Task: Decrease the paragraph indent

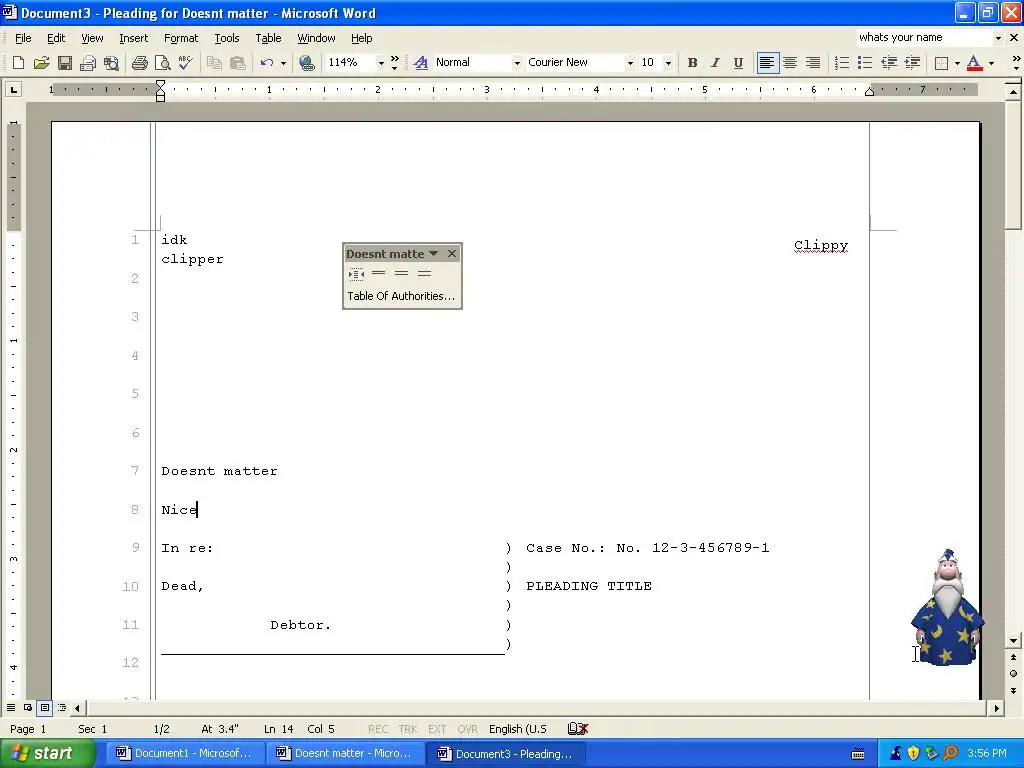Action: [x=889, y=63]
